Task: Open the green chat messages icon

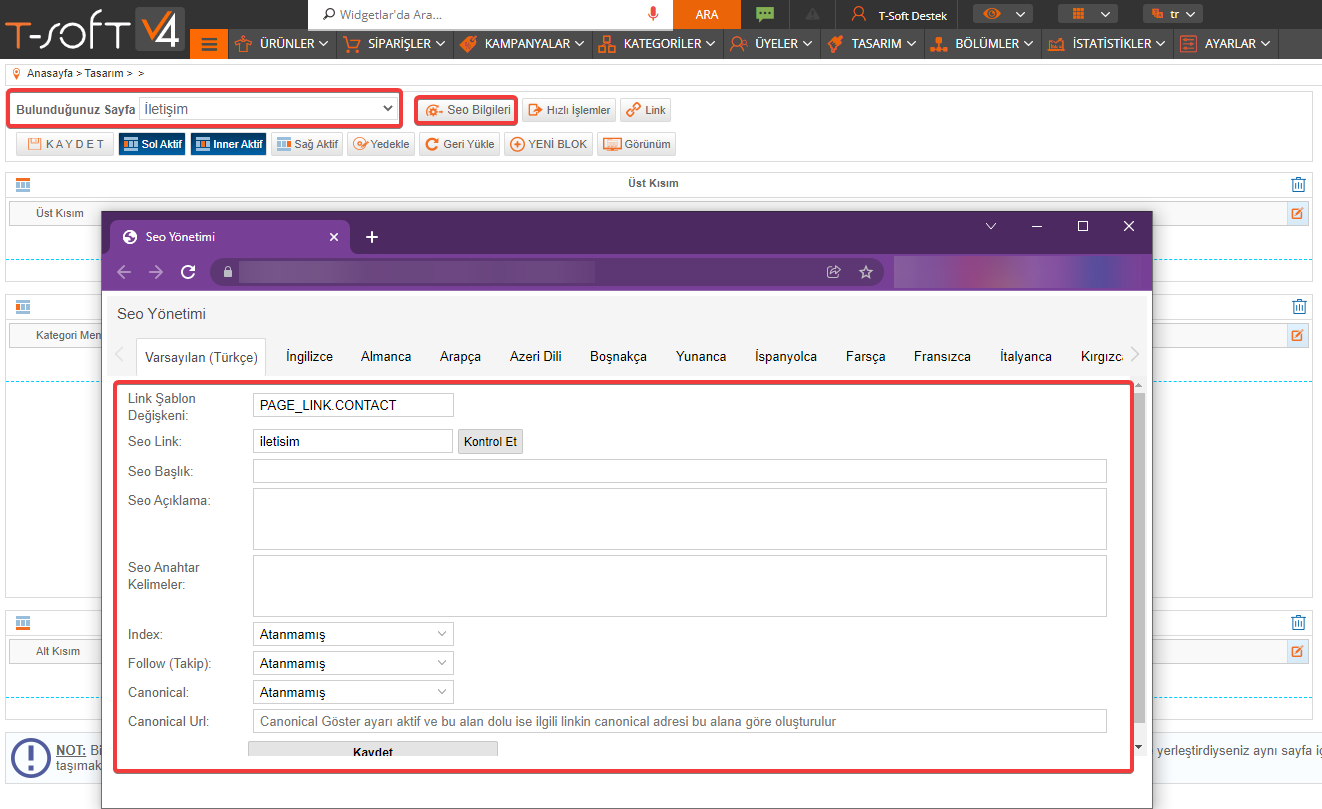Action: (765, 14)
